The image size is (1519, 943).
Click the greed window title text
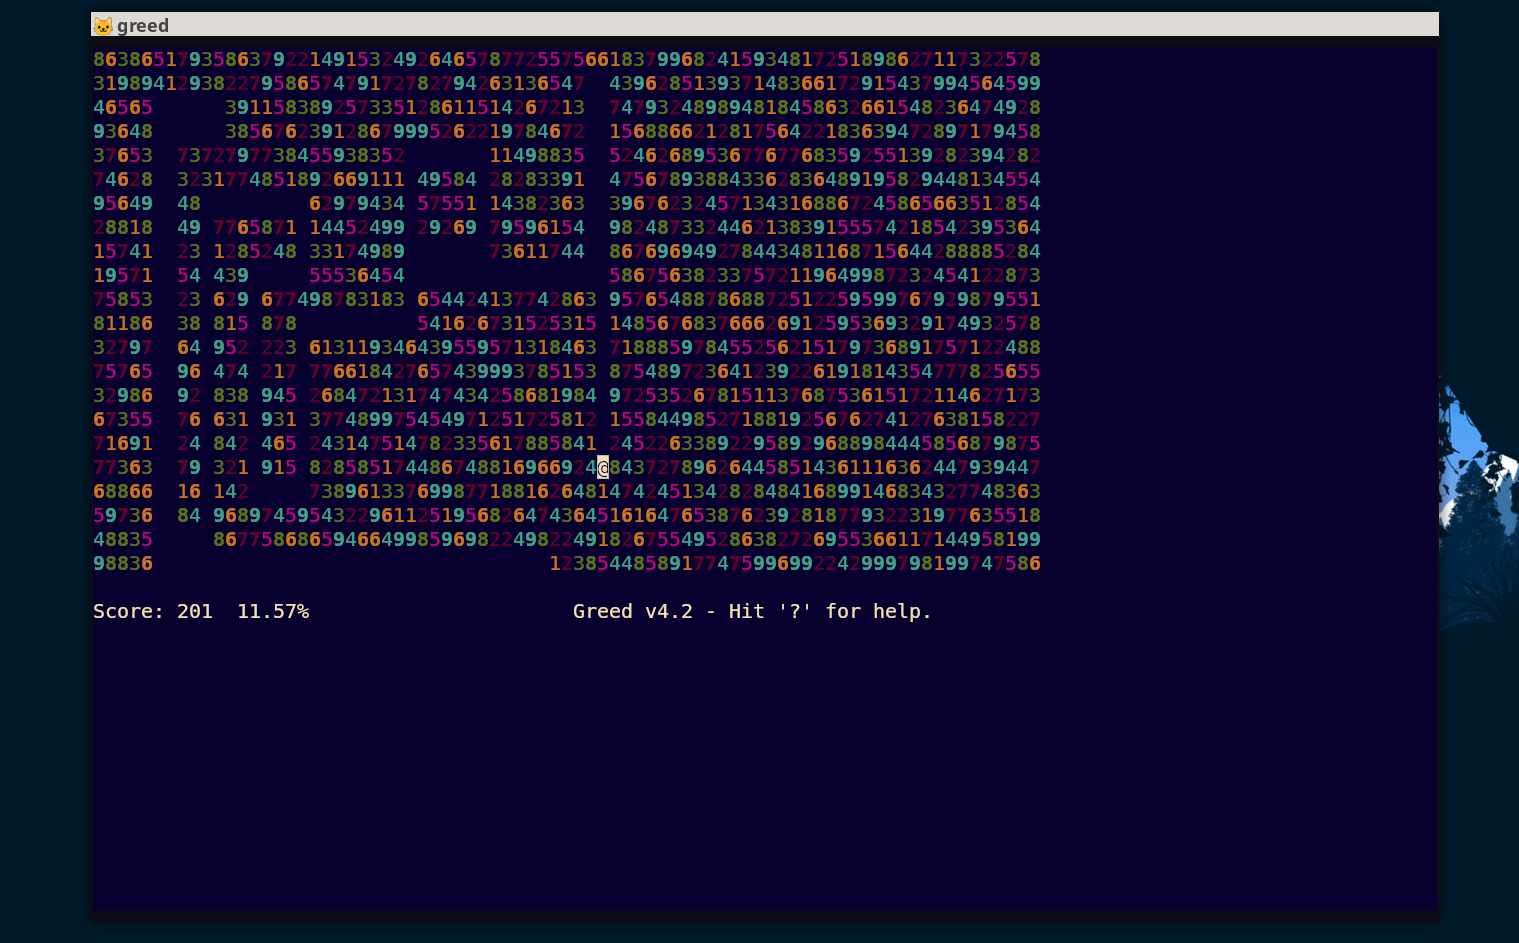(x=143, y=26)
